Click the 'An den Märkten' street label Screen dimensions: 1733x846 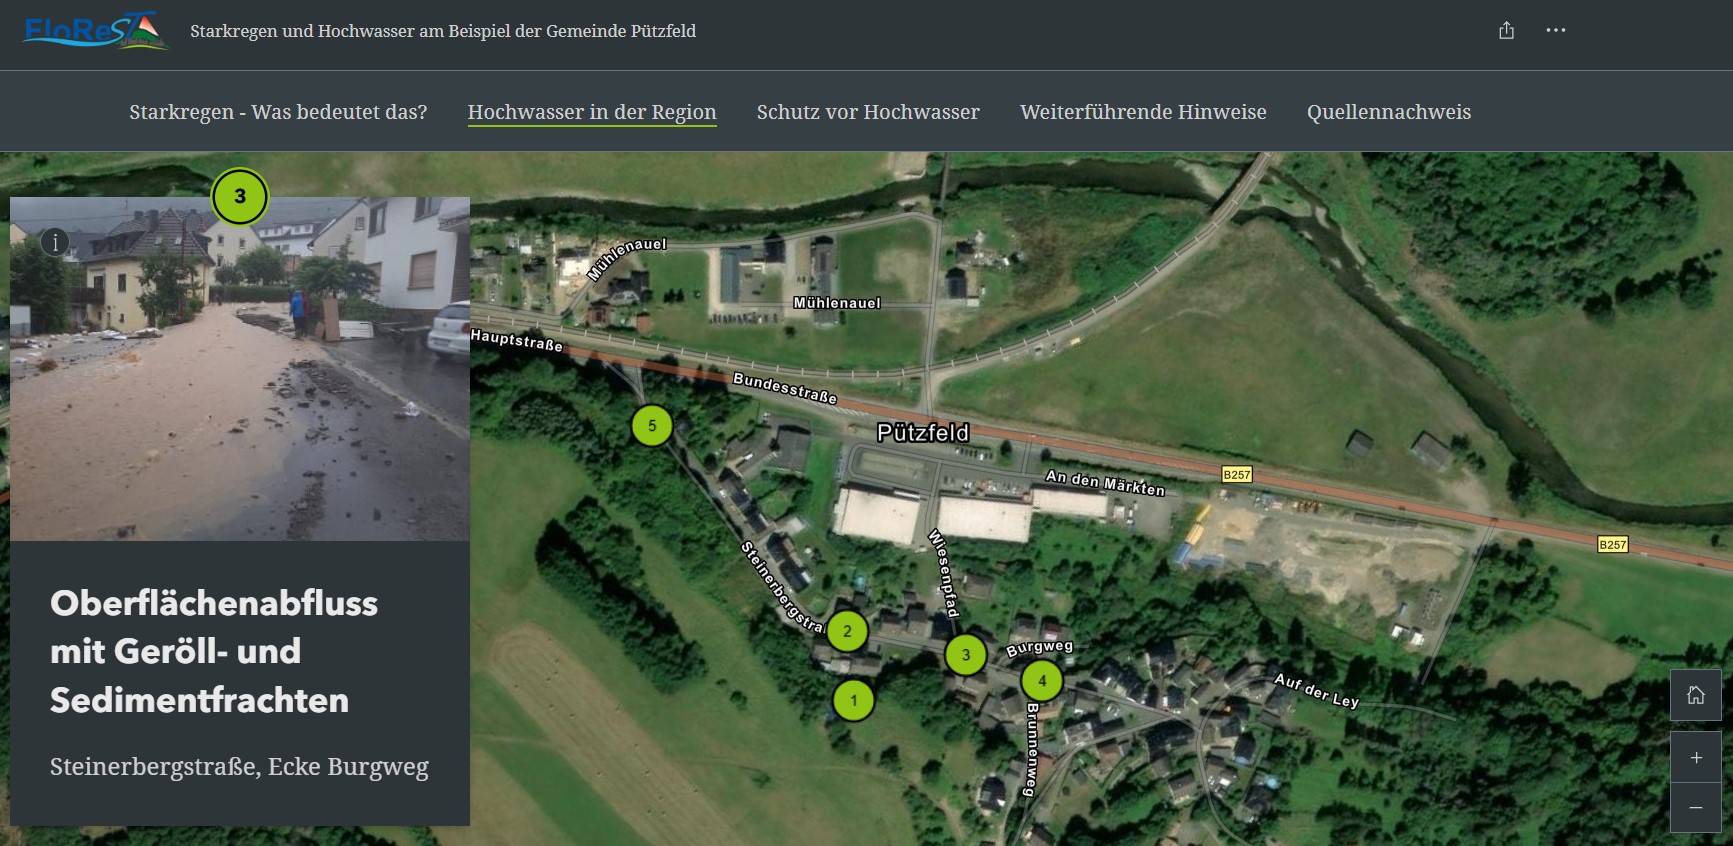[x=1105, y=483]
